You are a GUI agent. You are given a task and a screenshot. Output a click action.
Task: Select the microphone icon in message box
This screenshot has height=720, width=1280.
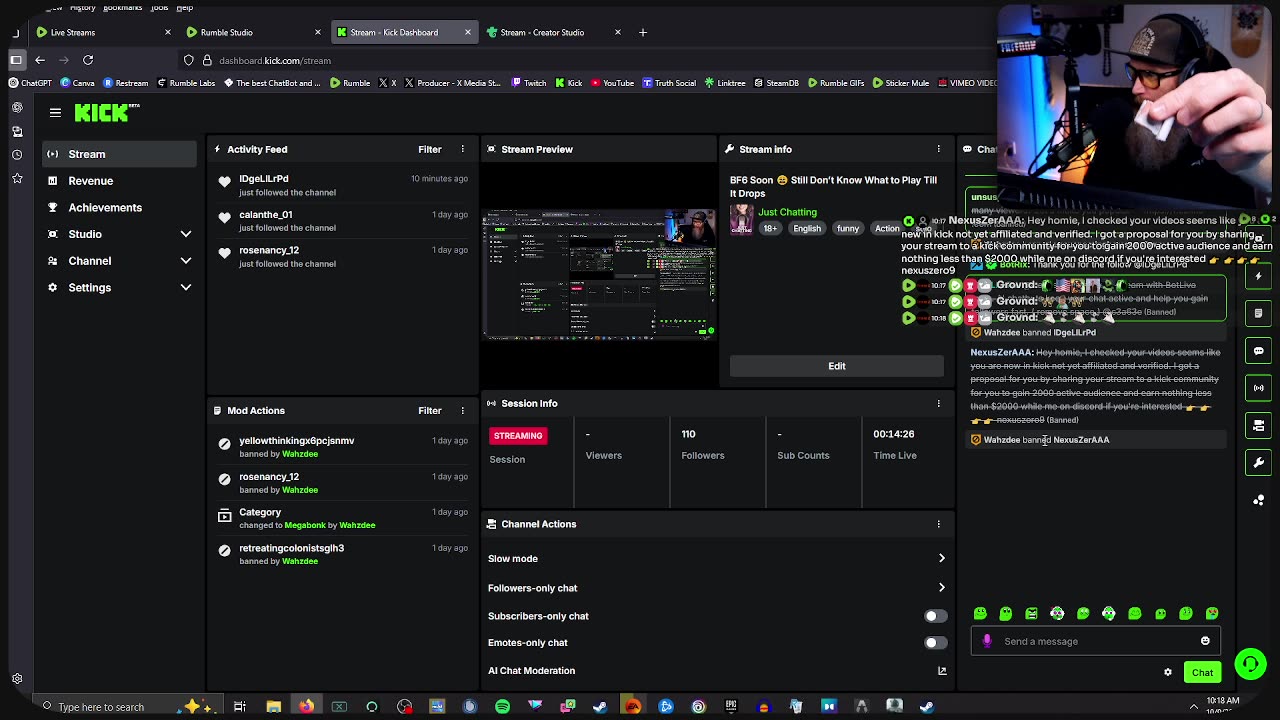(987, 641)
